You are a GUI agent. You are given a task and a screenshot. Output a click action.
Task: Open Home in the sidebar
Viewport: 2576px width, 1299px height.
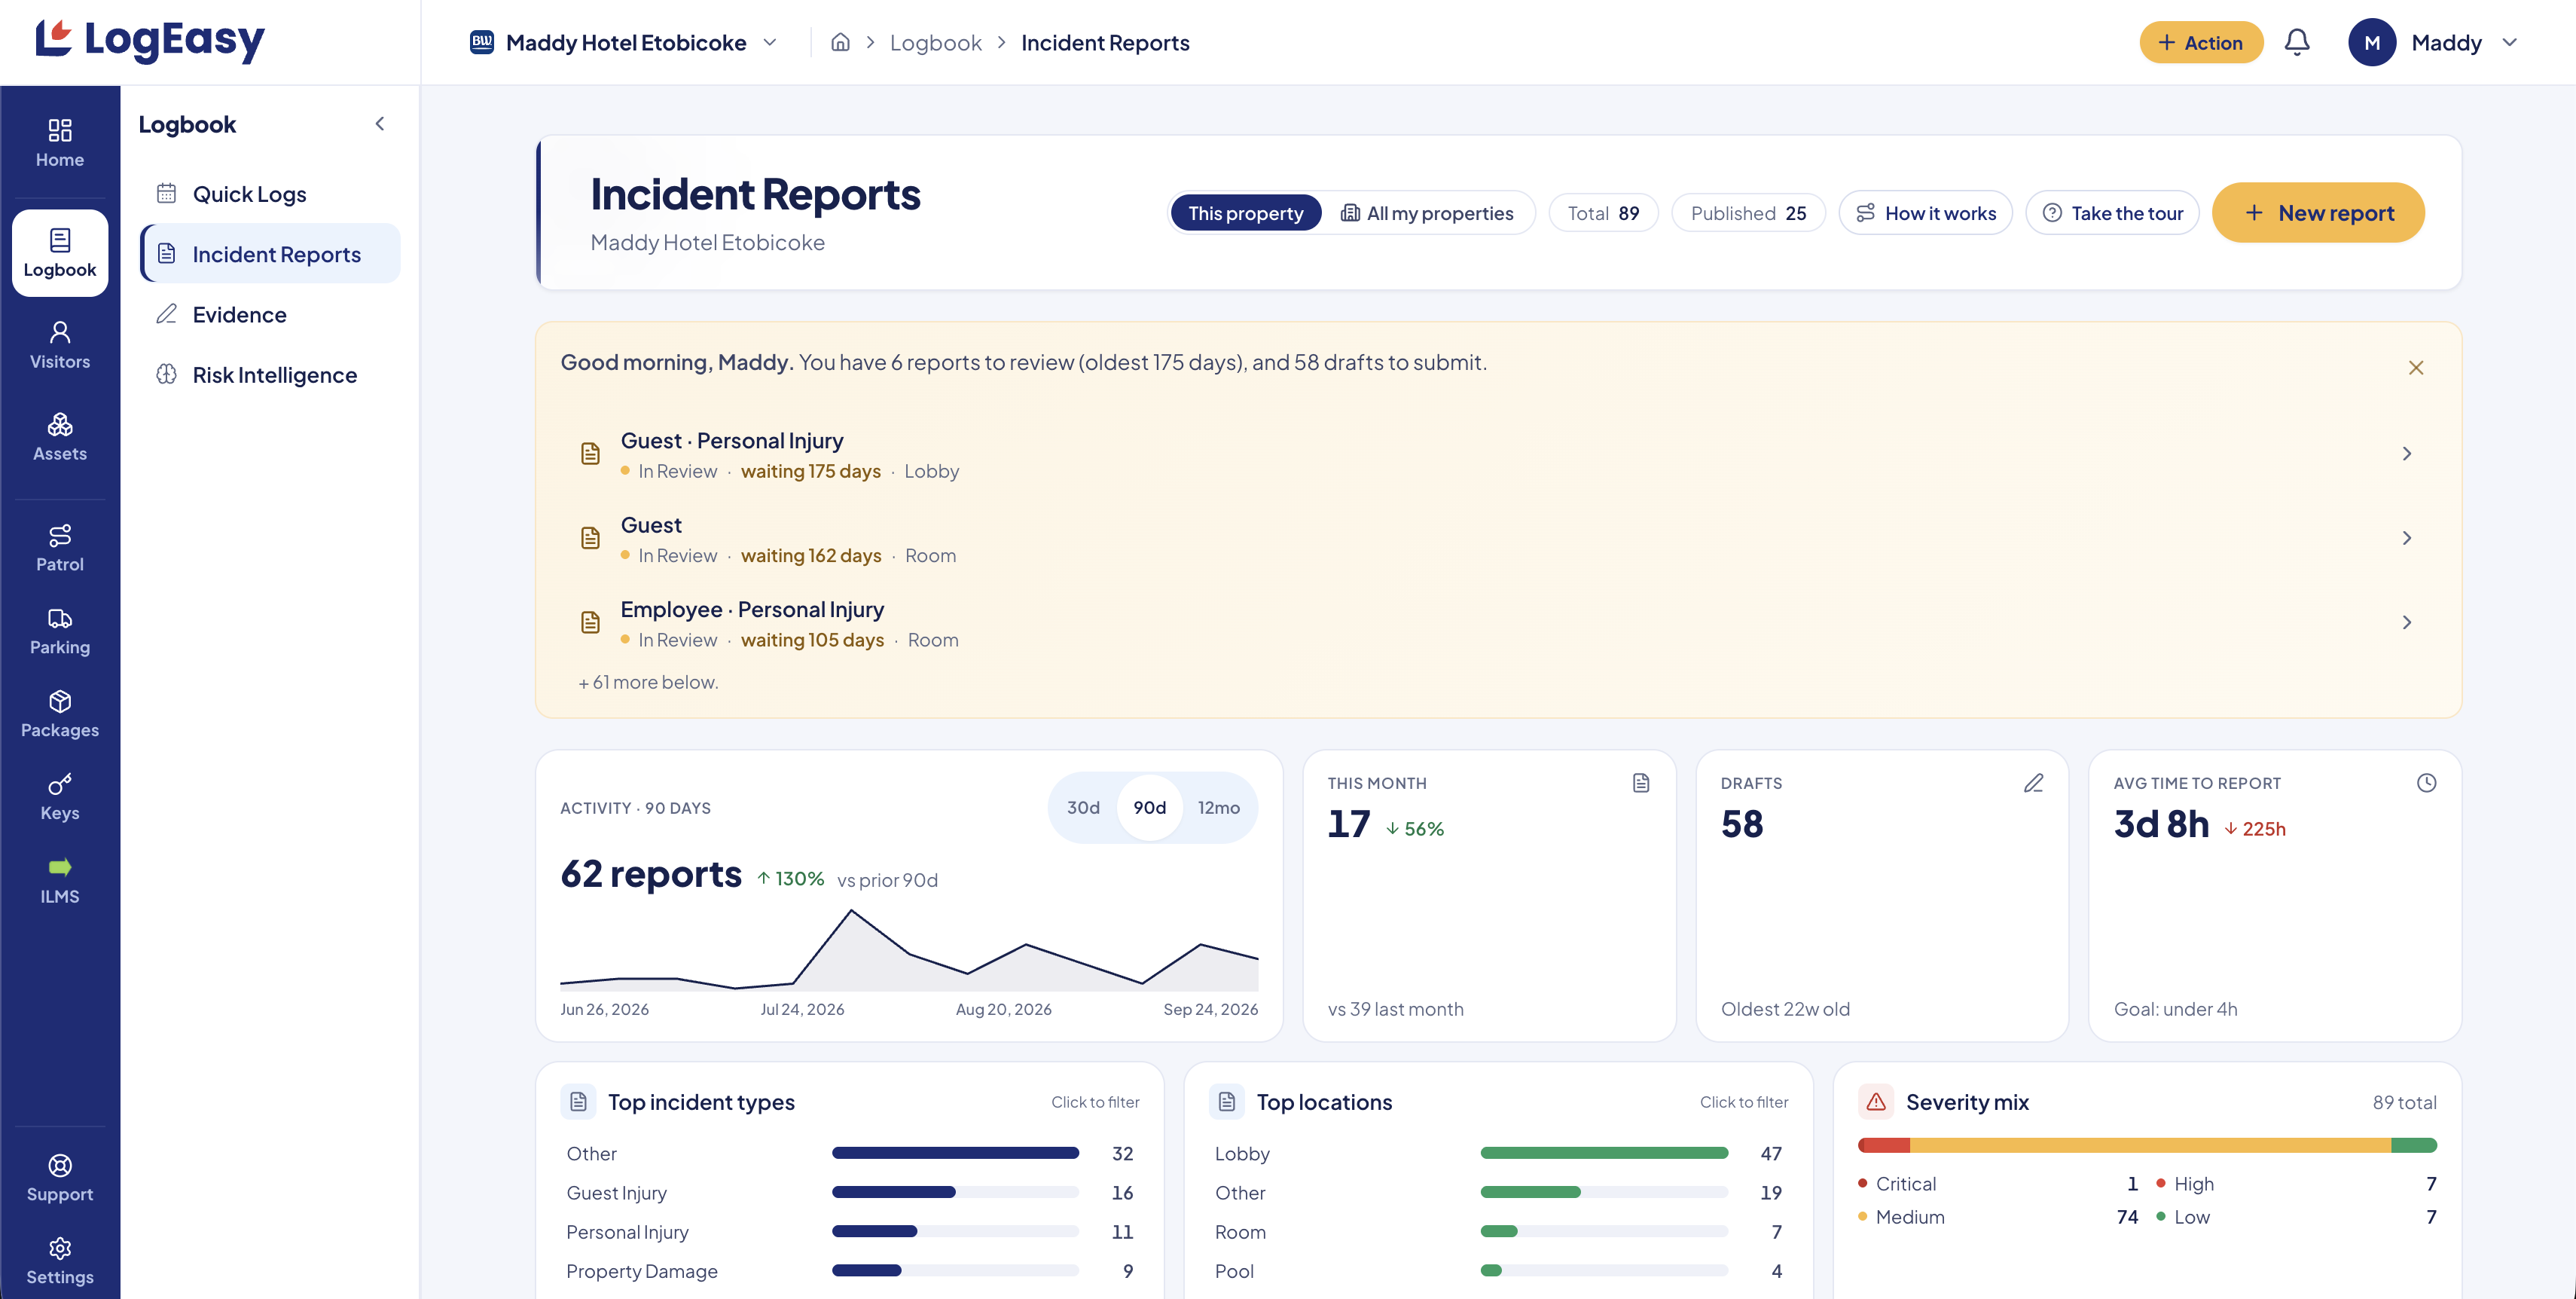[60, 144]
